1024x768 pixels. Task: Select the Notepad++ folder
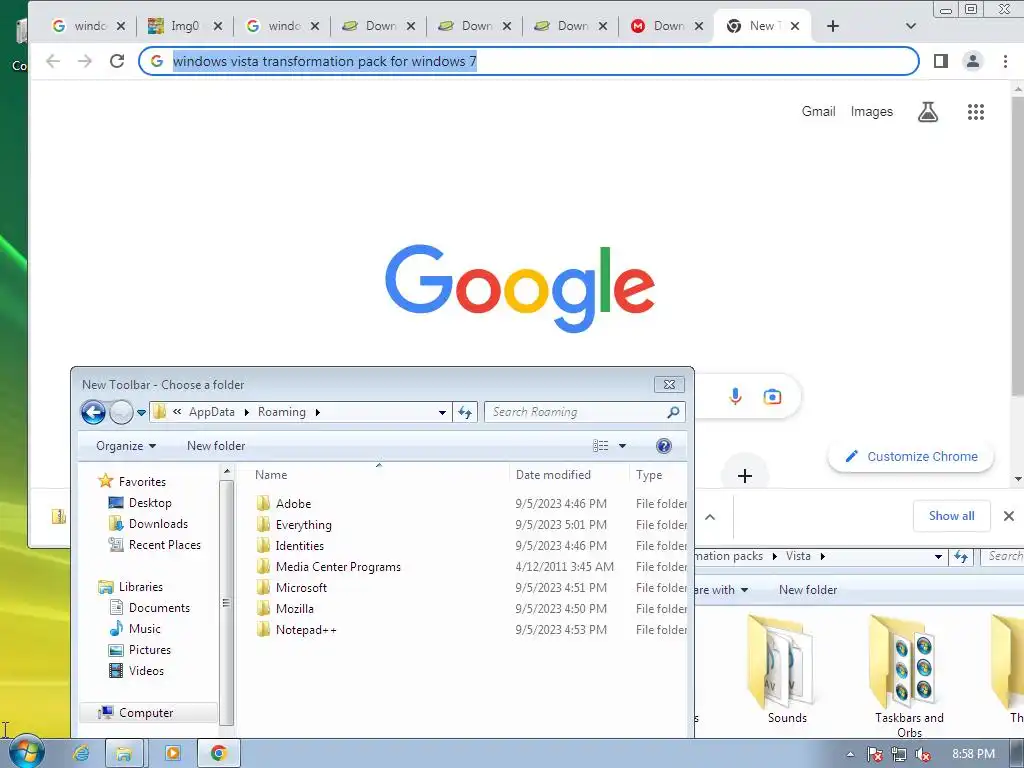306,630
